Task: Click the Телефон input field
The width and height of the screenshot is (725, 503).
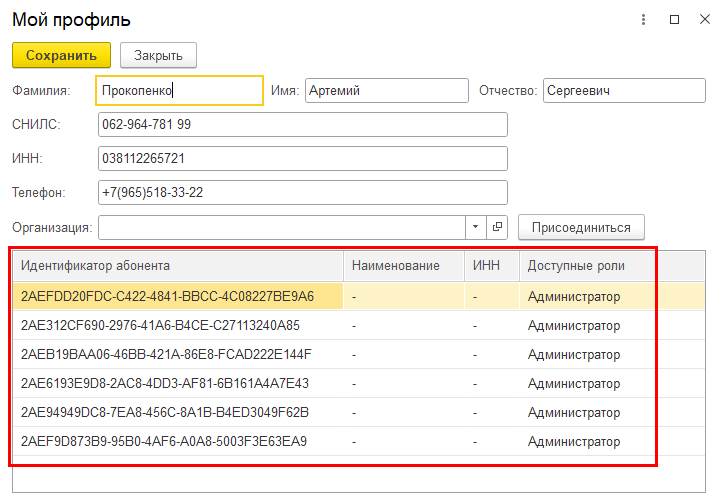Action: pyautogui.click(x=303, y=192)
